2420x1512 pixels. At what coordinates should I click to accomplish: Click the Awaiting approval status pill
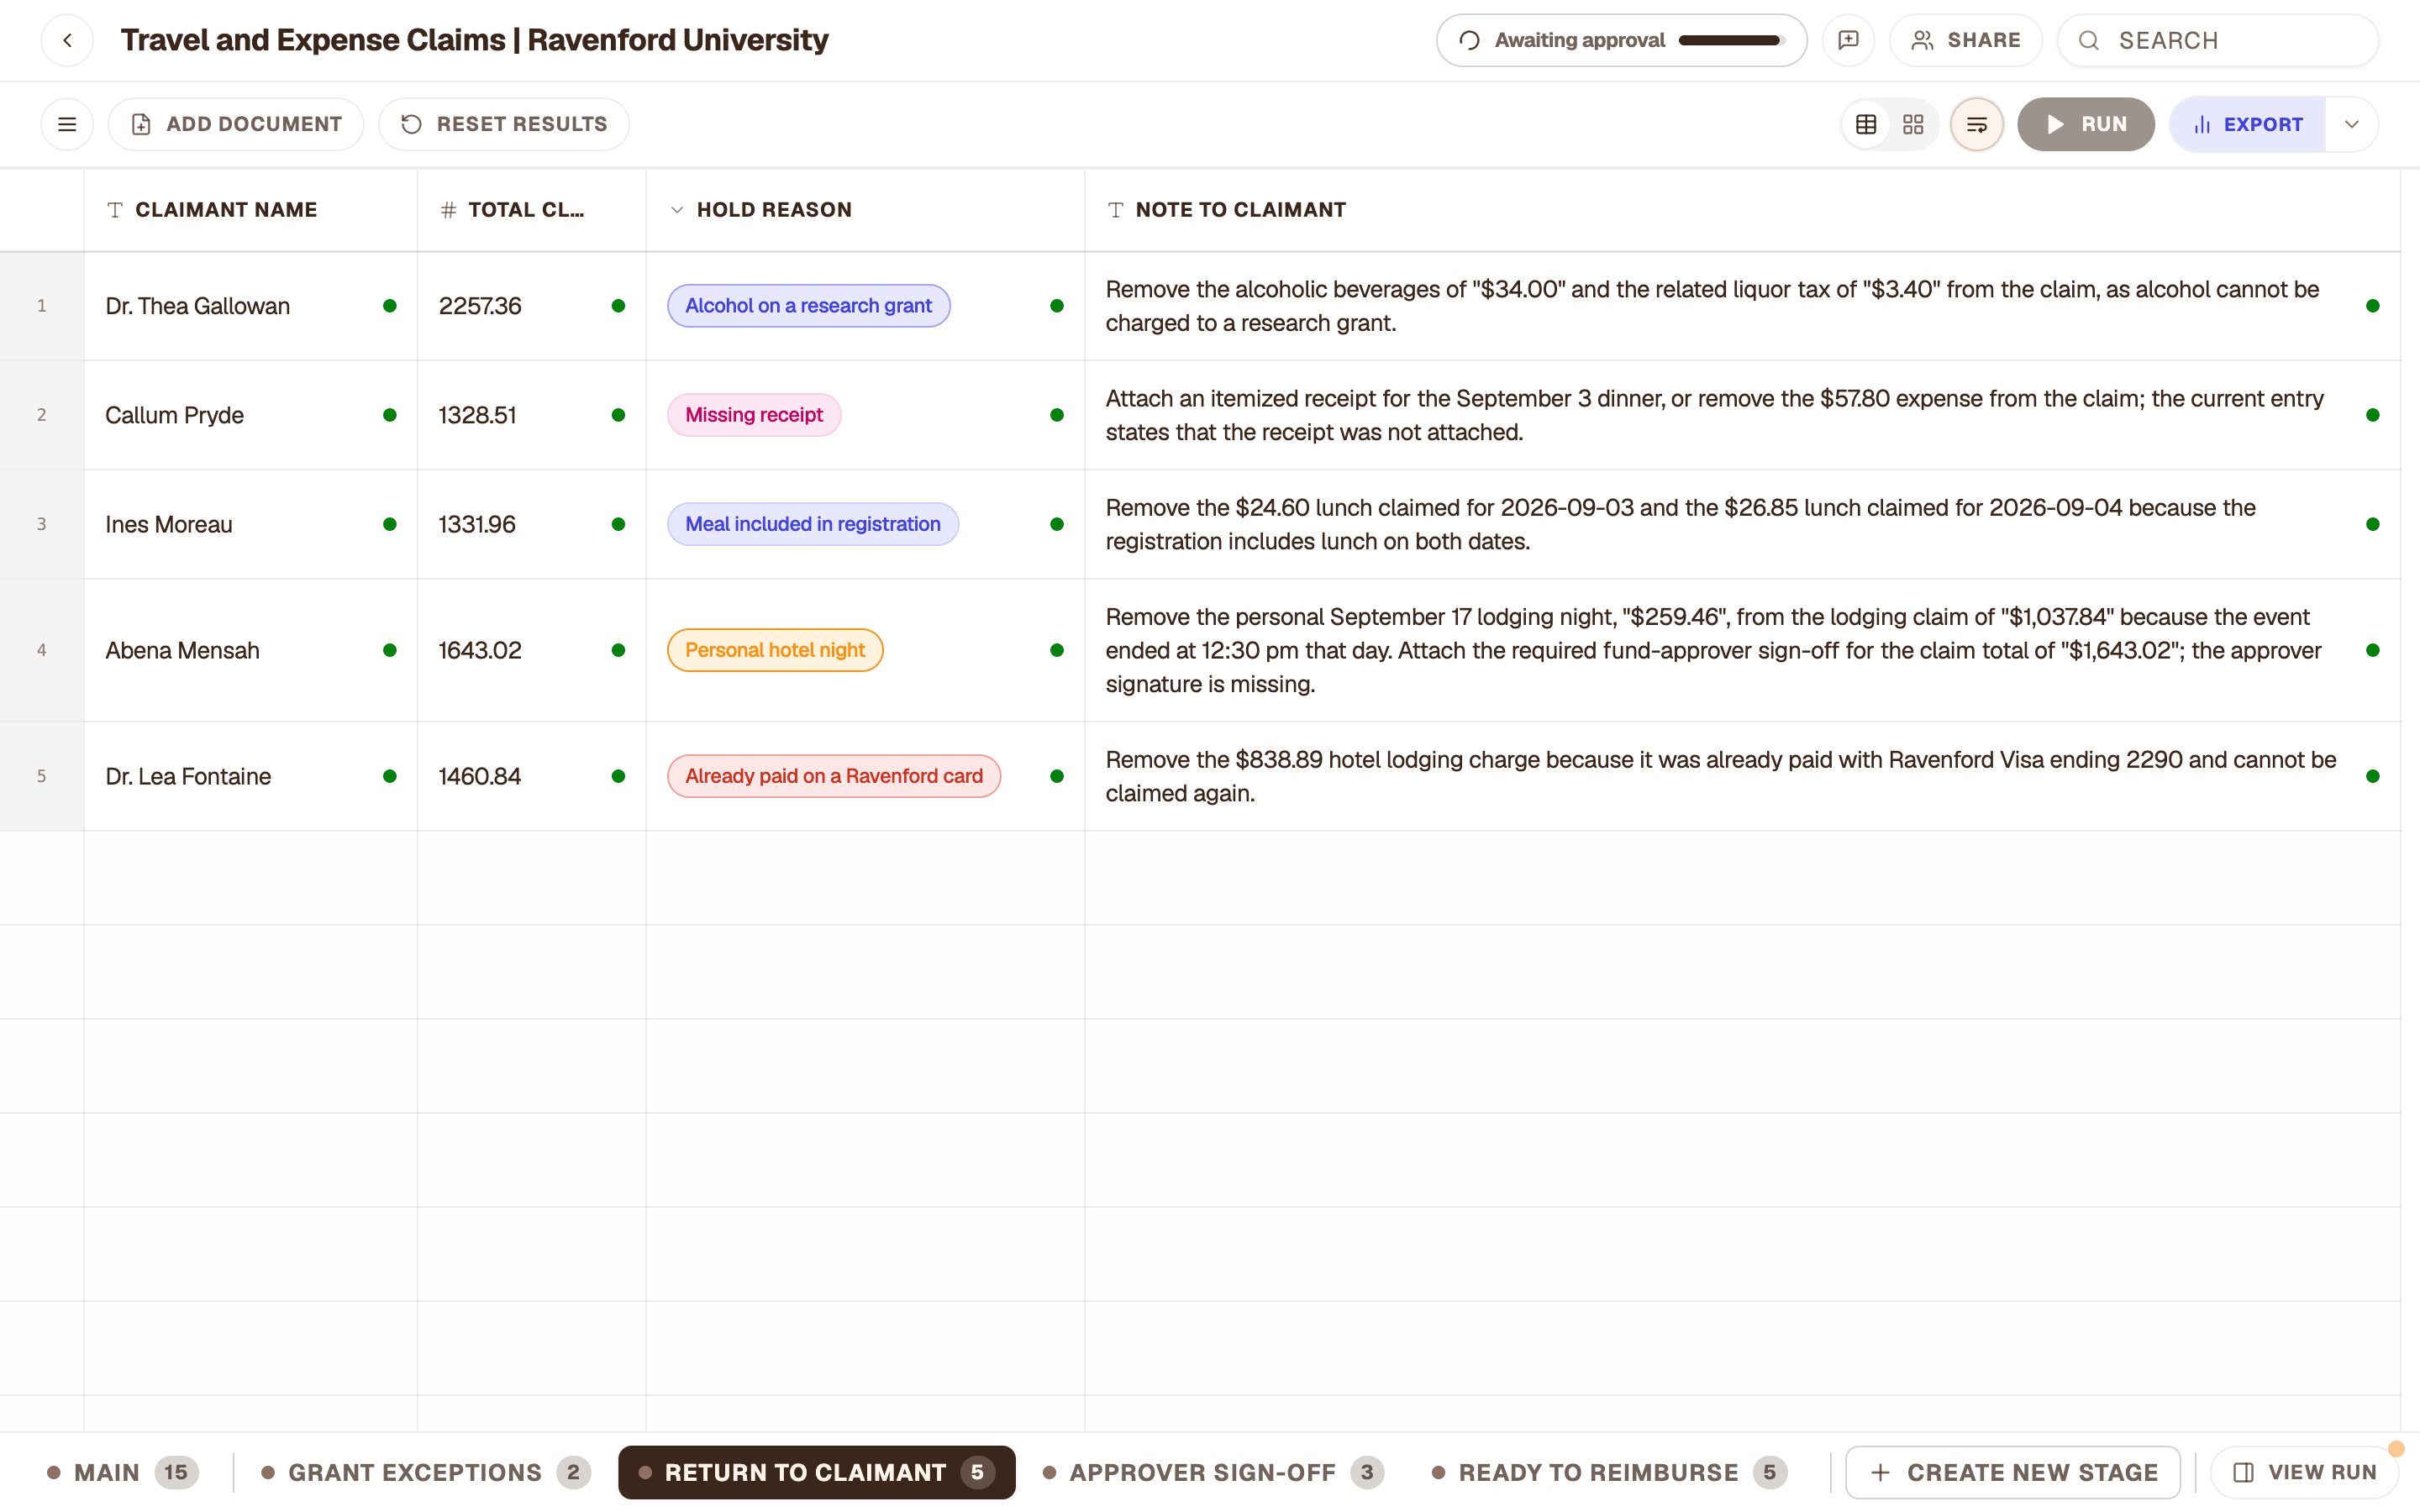(1621, 40)
